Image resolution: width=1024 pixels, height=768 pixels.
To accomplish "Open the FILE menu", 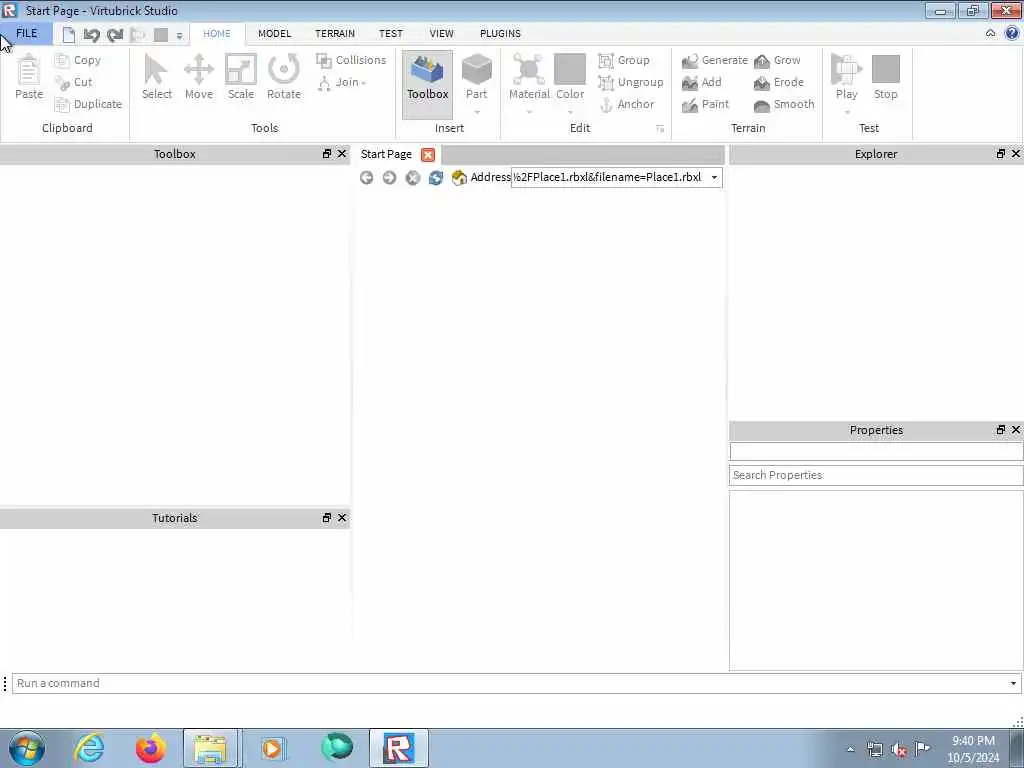I will point(26,33).
